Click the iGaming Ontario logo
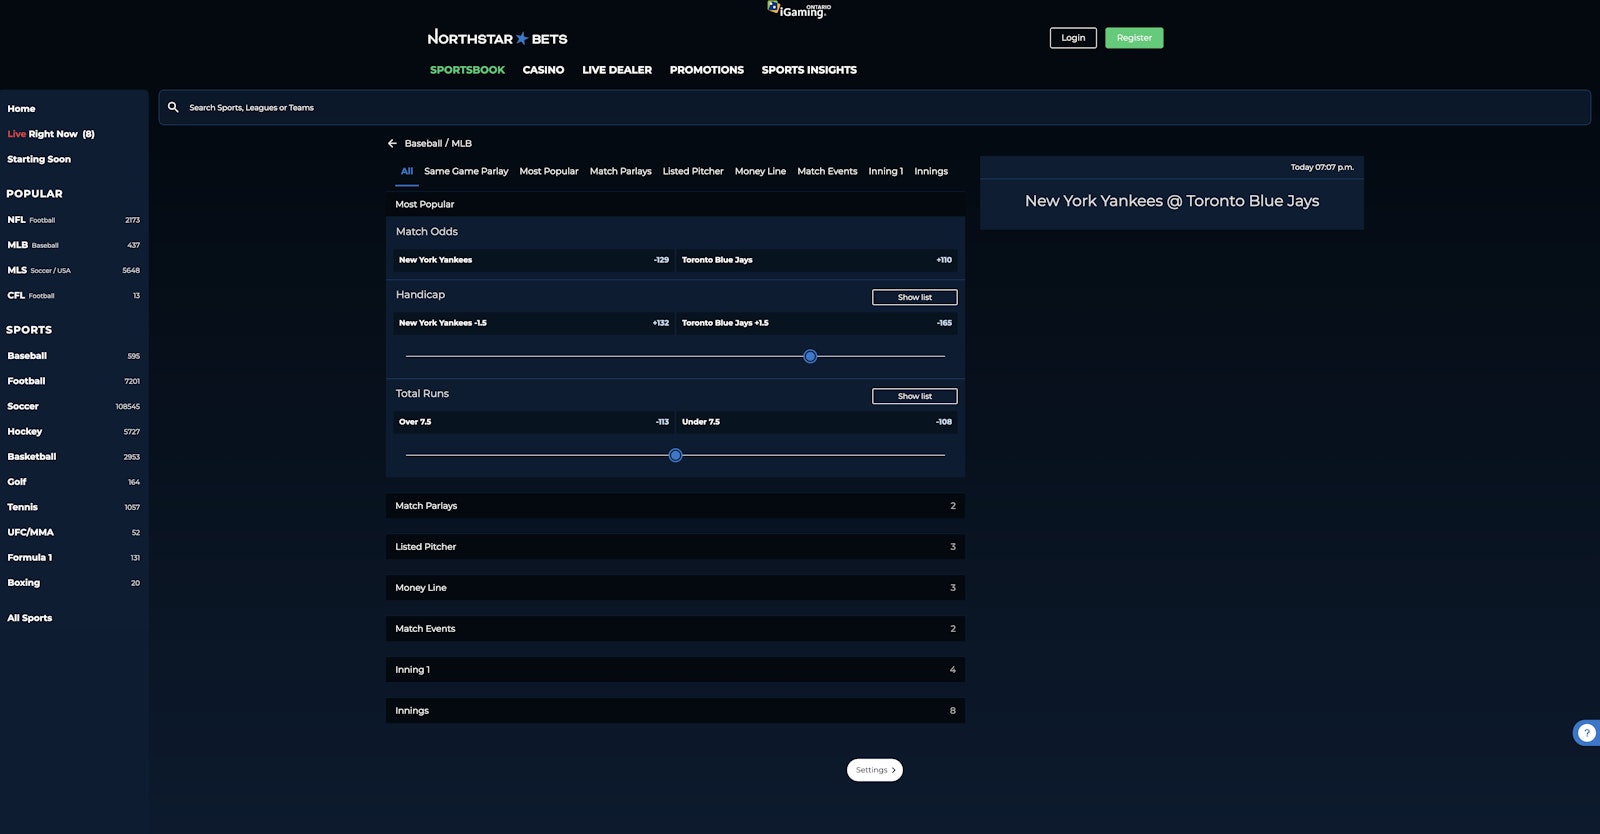 pyautogui.click(x=799, y=10)
